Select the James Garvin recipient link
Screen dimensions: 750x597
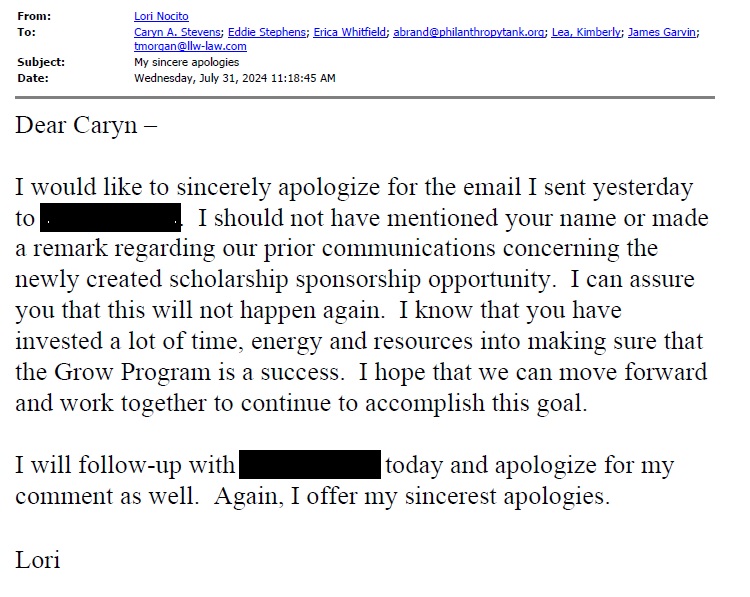pos(663,32)
